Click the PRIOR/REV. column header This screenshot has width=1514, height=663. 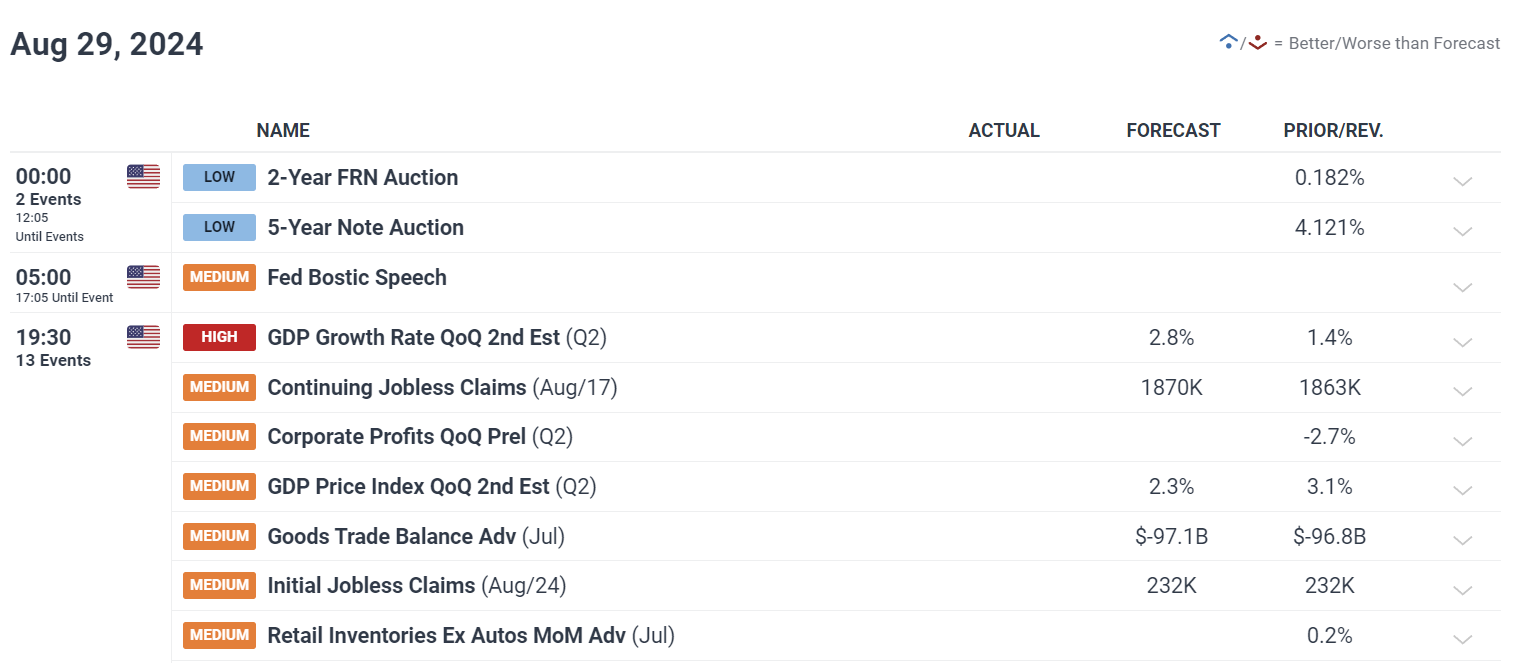1334,131
